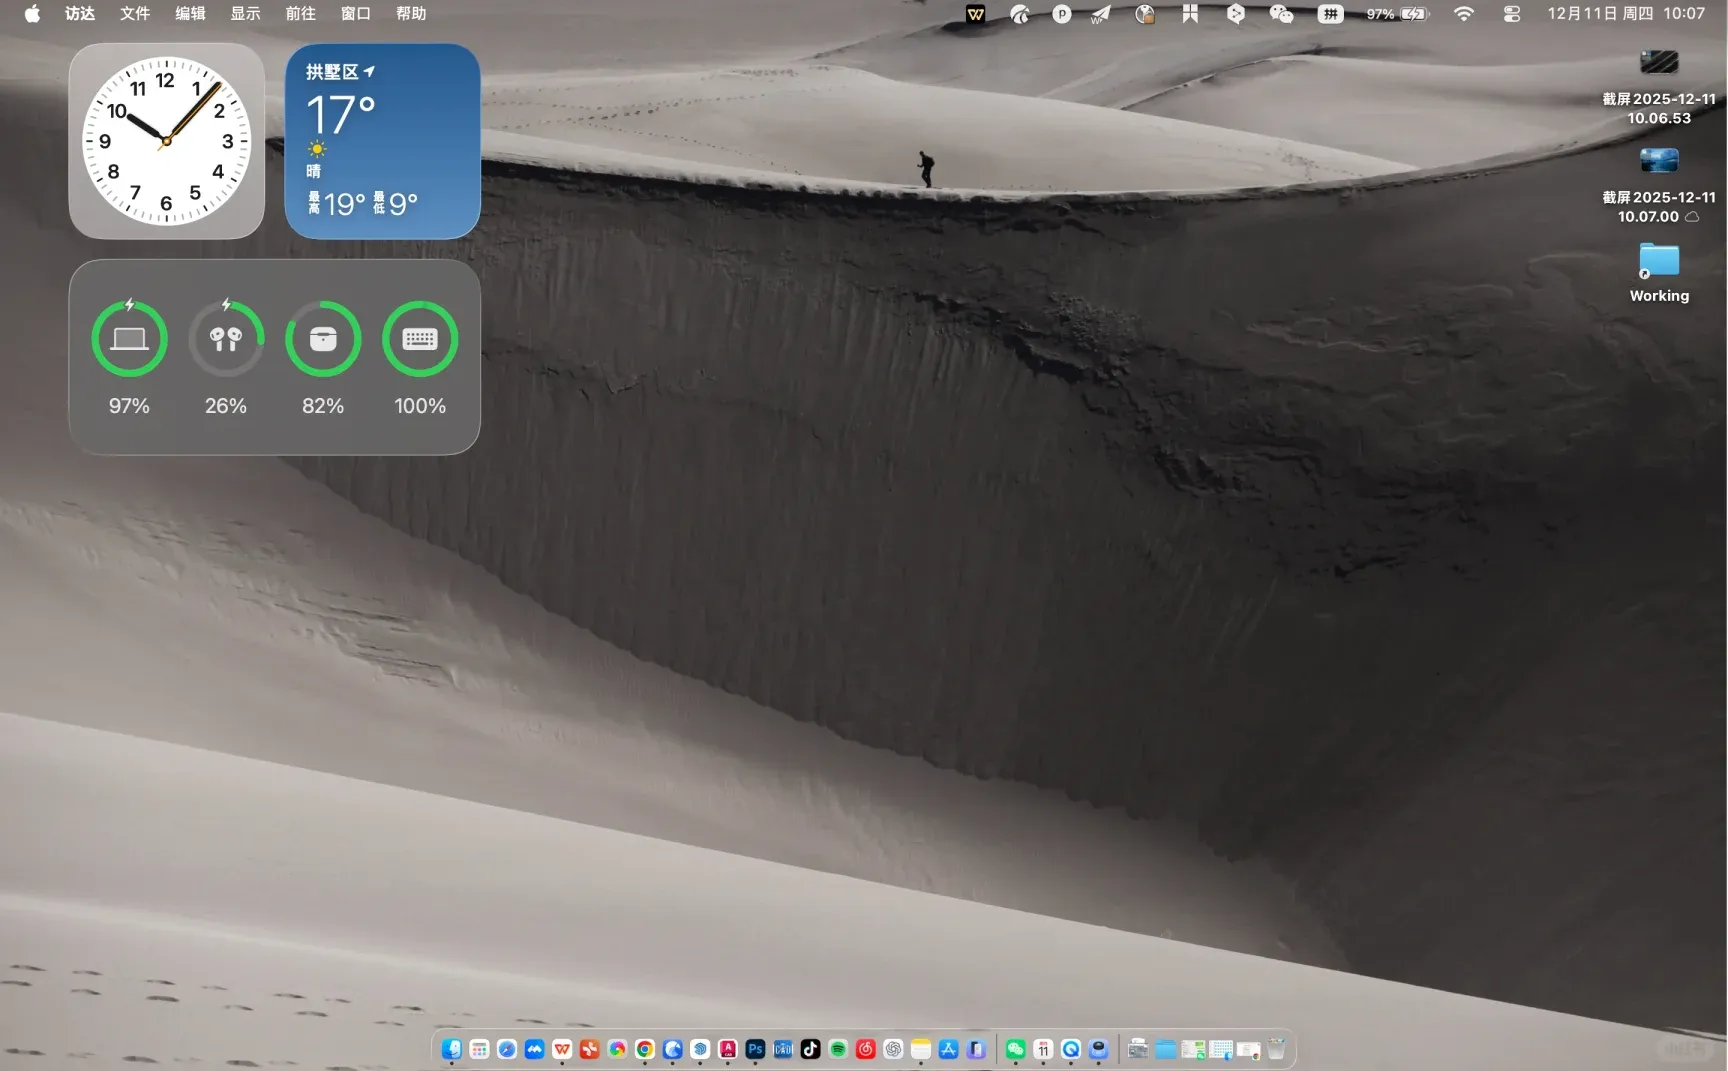Click the bookmark-shaped menu bar icon
The image size is (1728, 1071).
[1190, 14]
